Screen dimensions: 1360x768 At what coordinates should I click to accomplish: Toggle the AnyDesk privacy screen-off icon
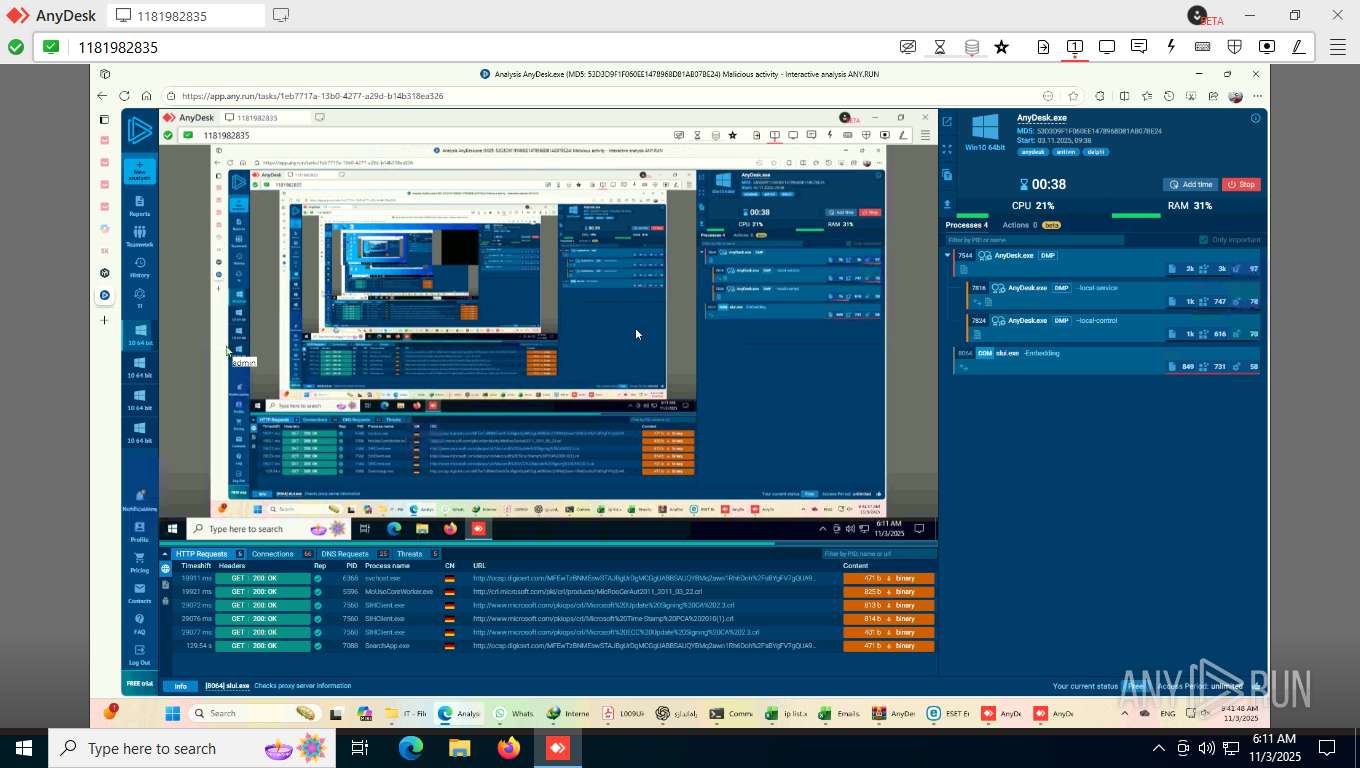(908, 47)
